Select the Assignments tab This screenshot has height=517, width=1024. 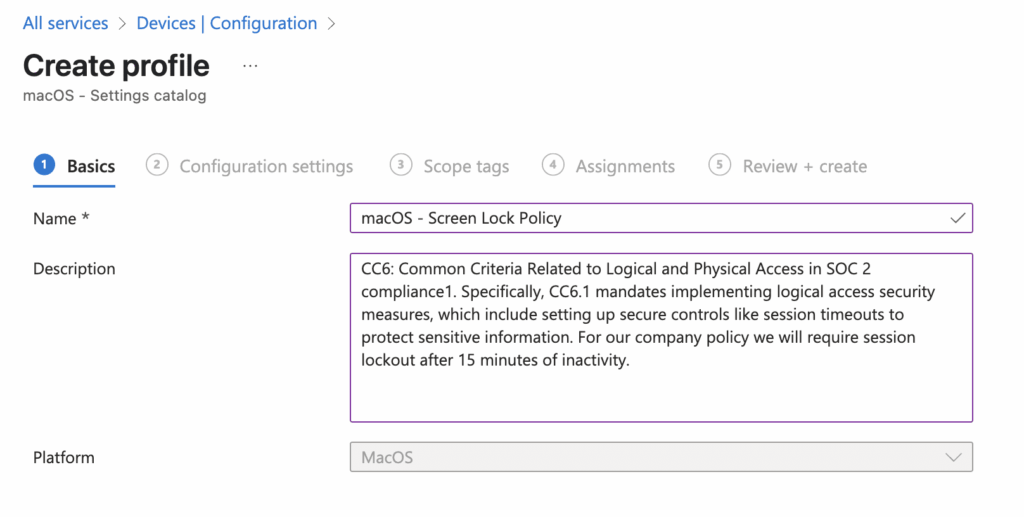[x=625, y=166]
